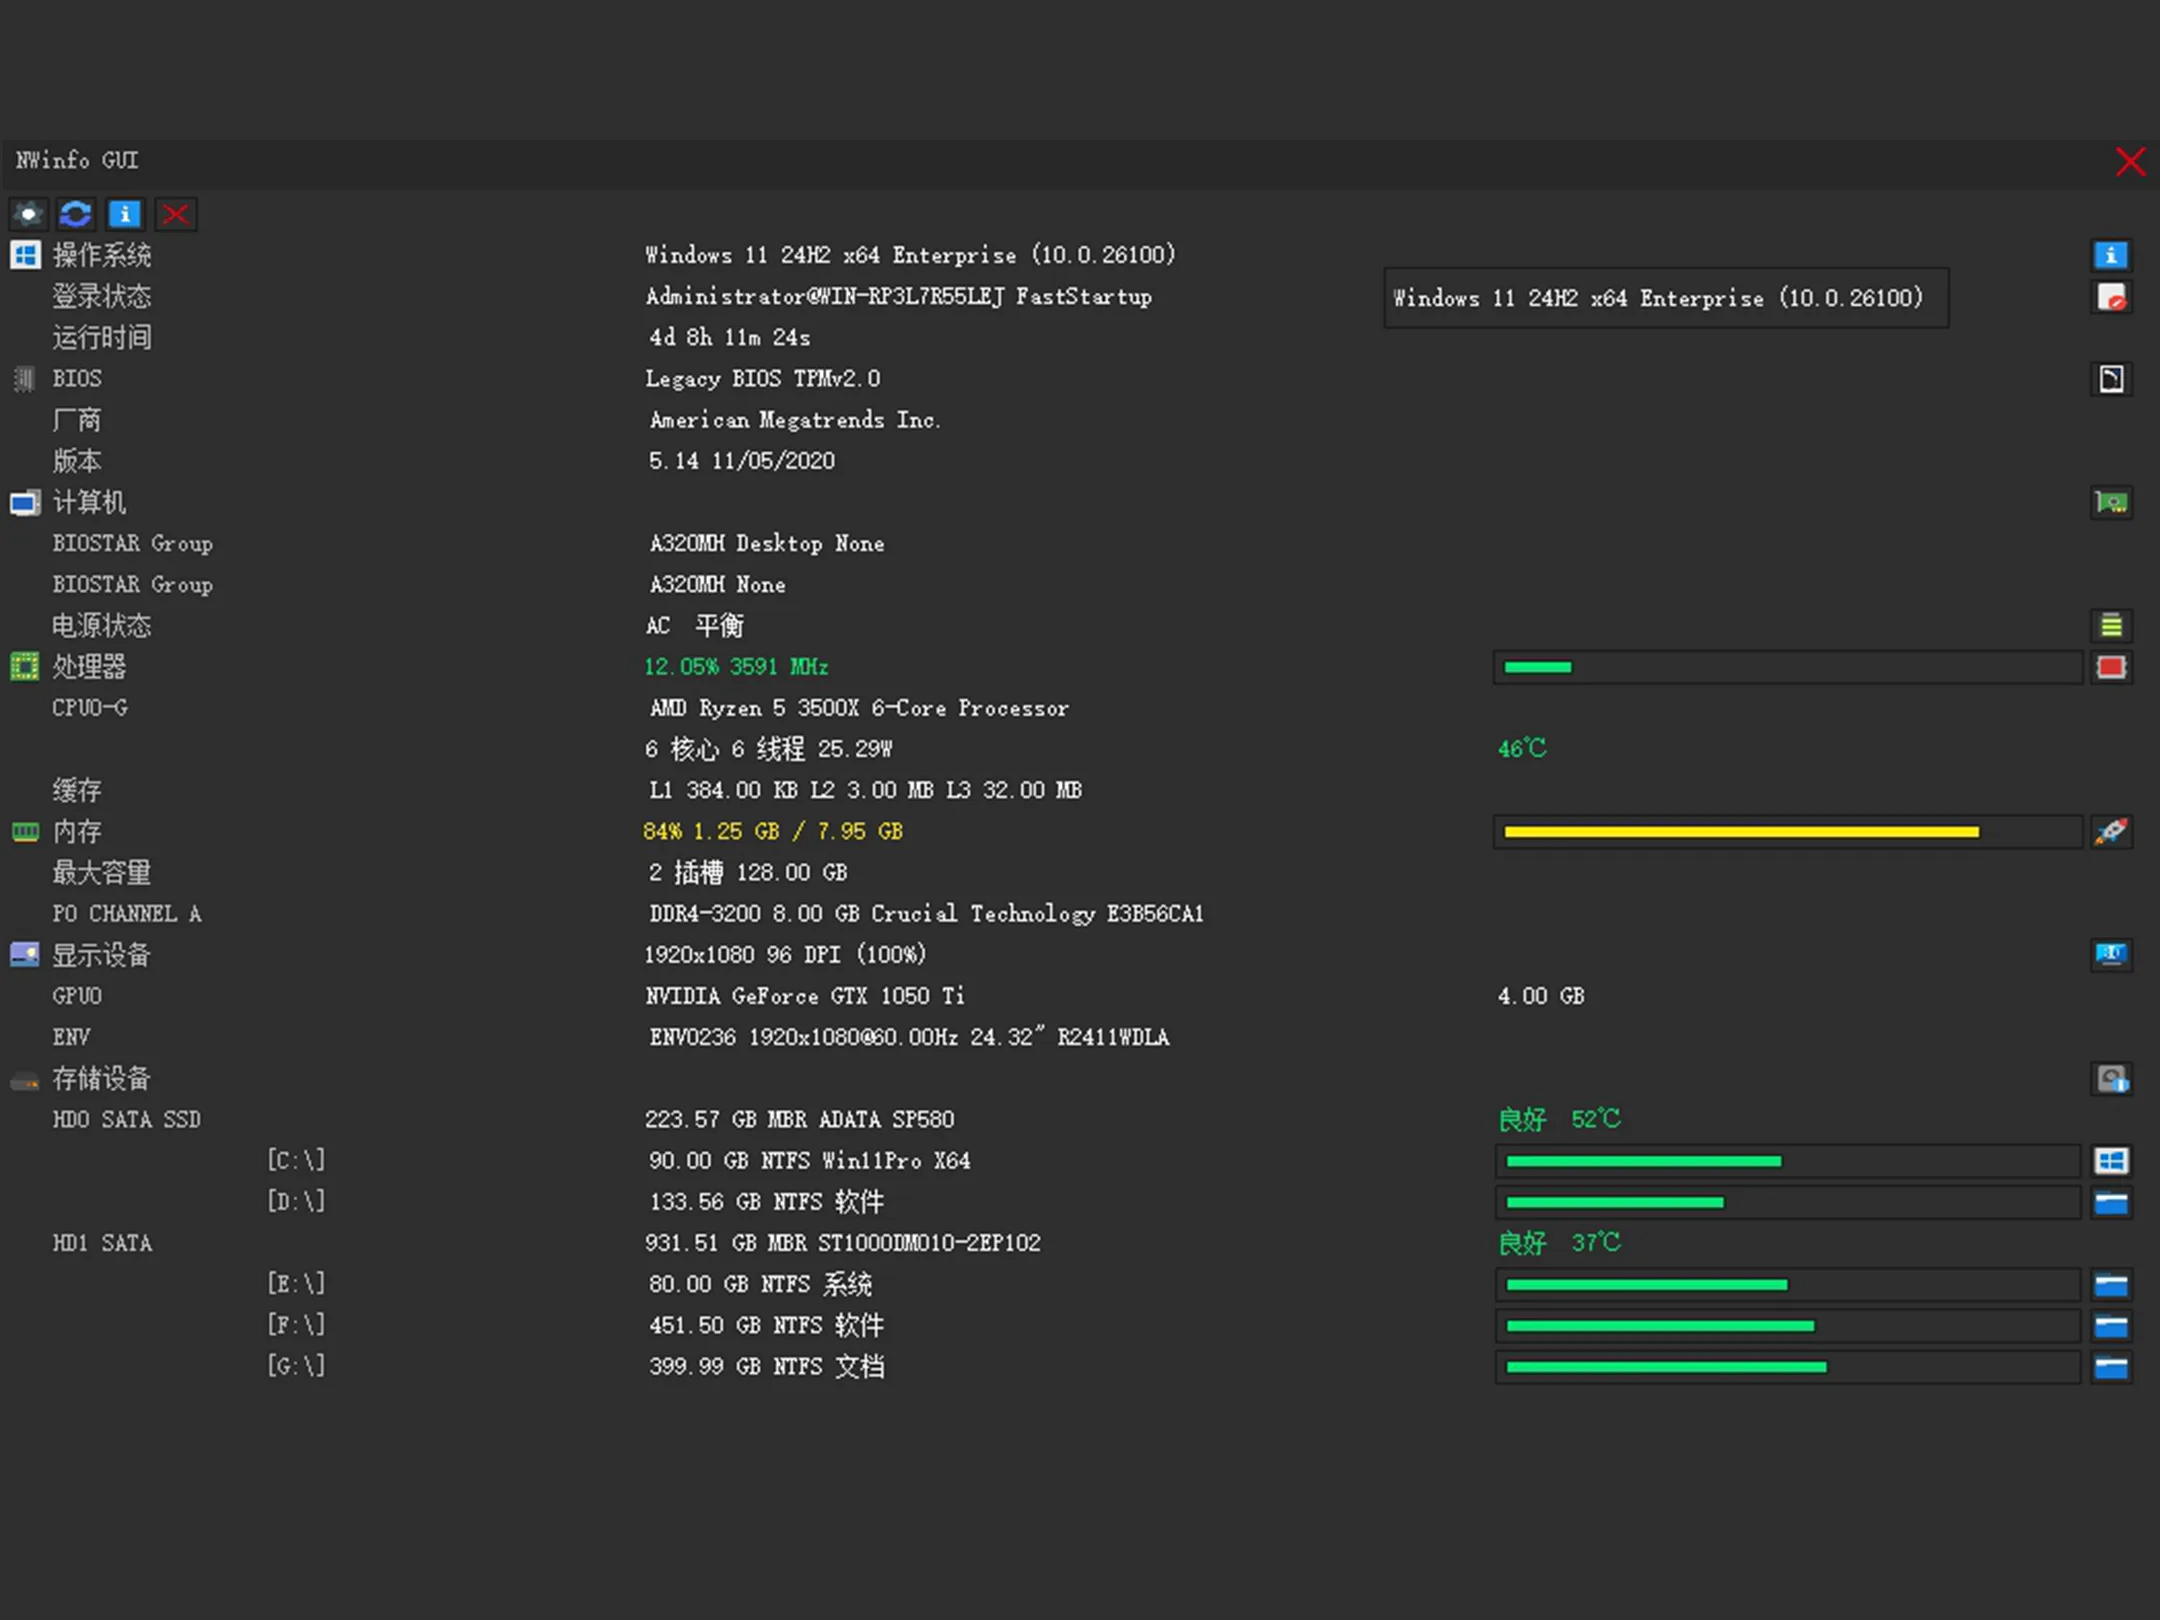Viewport: 2160px width, 1620px height.
Task: Click the refresh arrows toolbar icon
Action: pyautogui.click(x=76, y=214)
